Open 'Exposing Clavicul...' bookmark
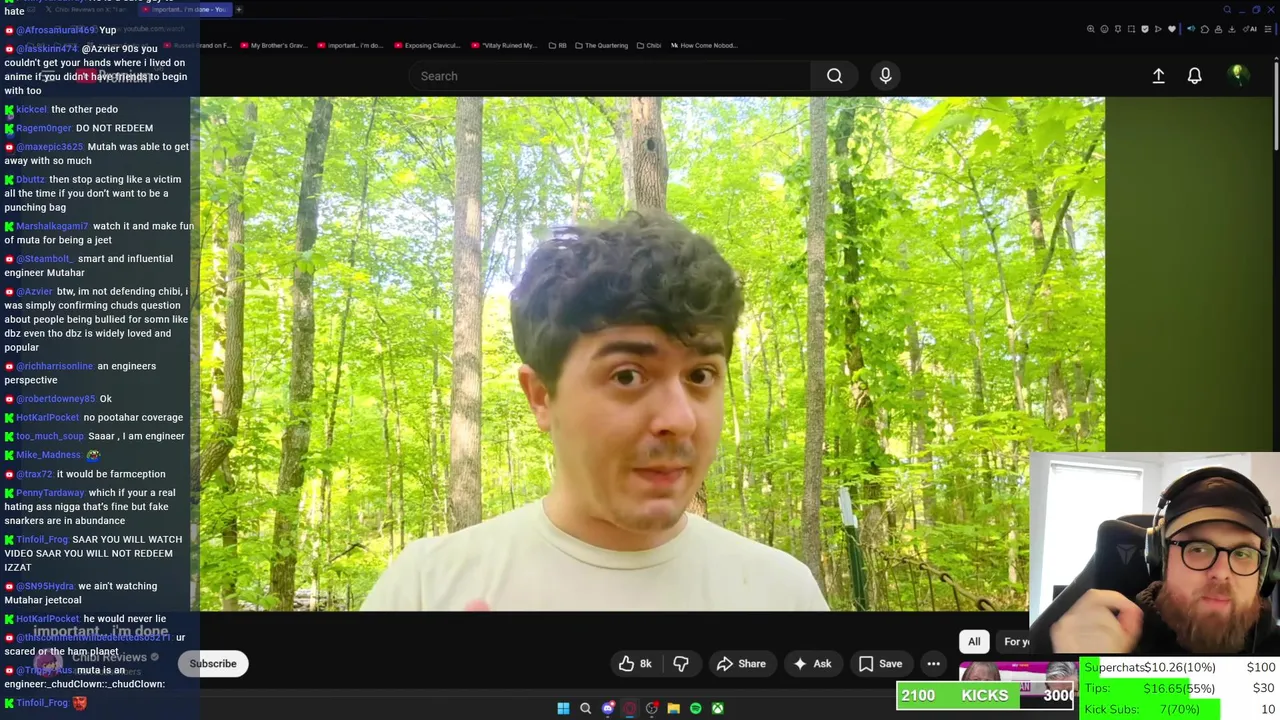Image resolution: width=1280 pixels, height=720 pixels. point(427,45)
